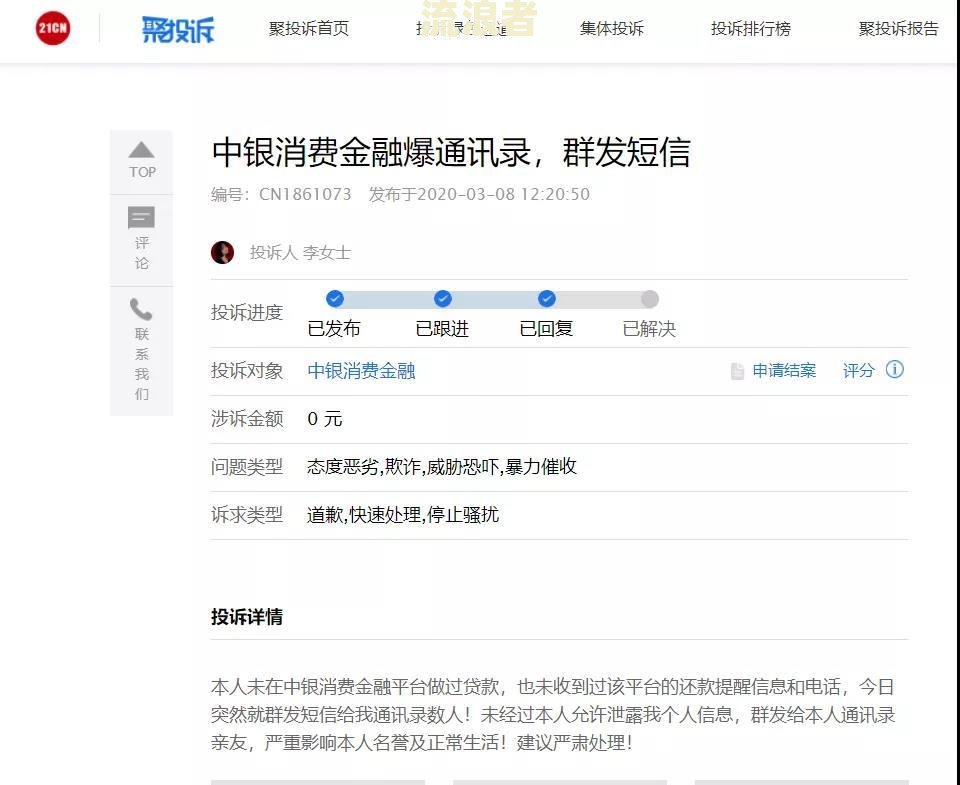Viewport: 960px width, 785px height.
Task: Open the 中银消费金融 complaint target link
Action: pos(361,370)
